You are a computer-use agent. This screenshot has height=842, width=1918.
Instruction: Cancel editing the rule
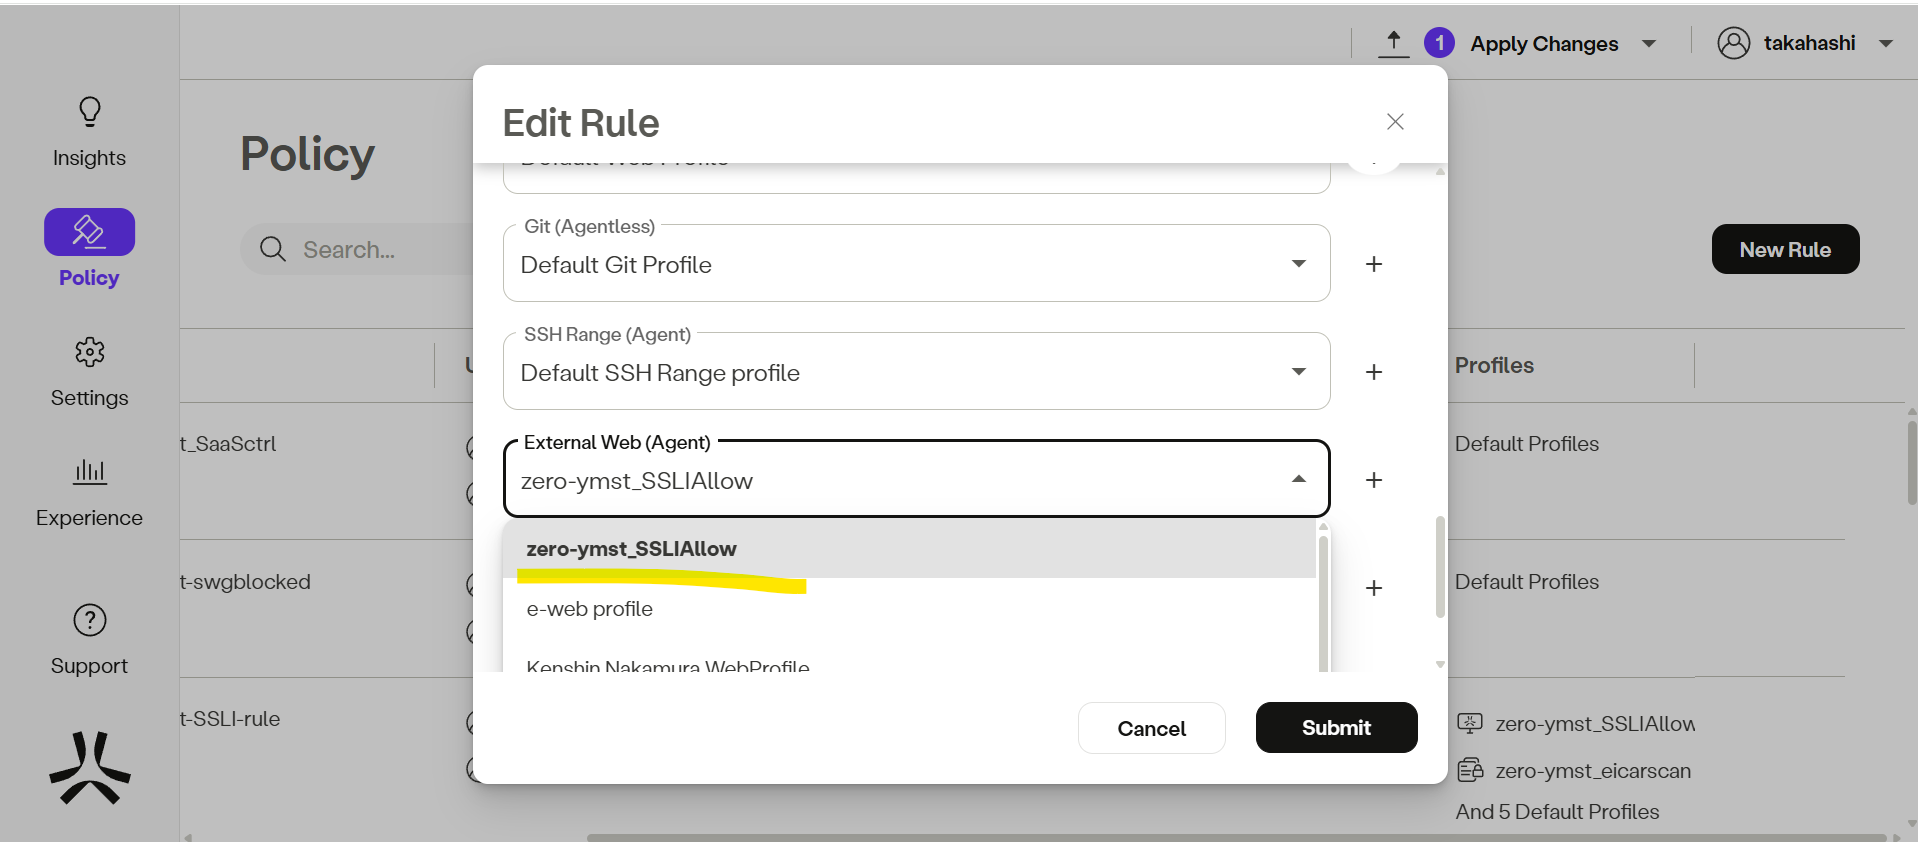[1151, 729]
